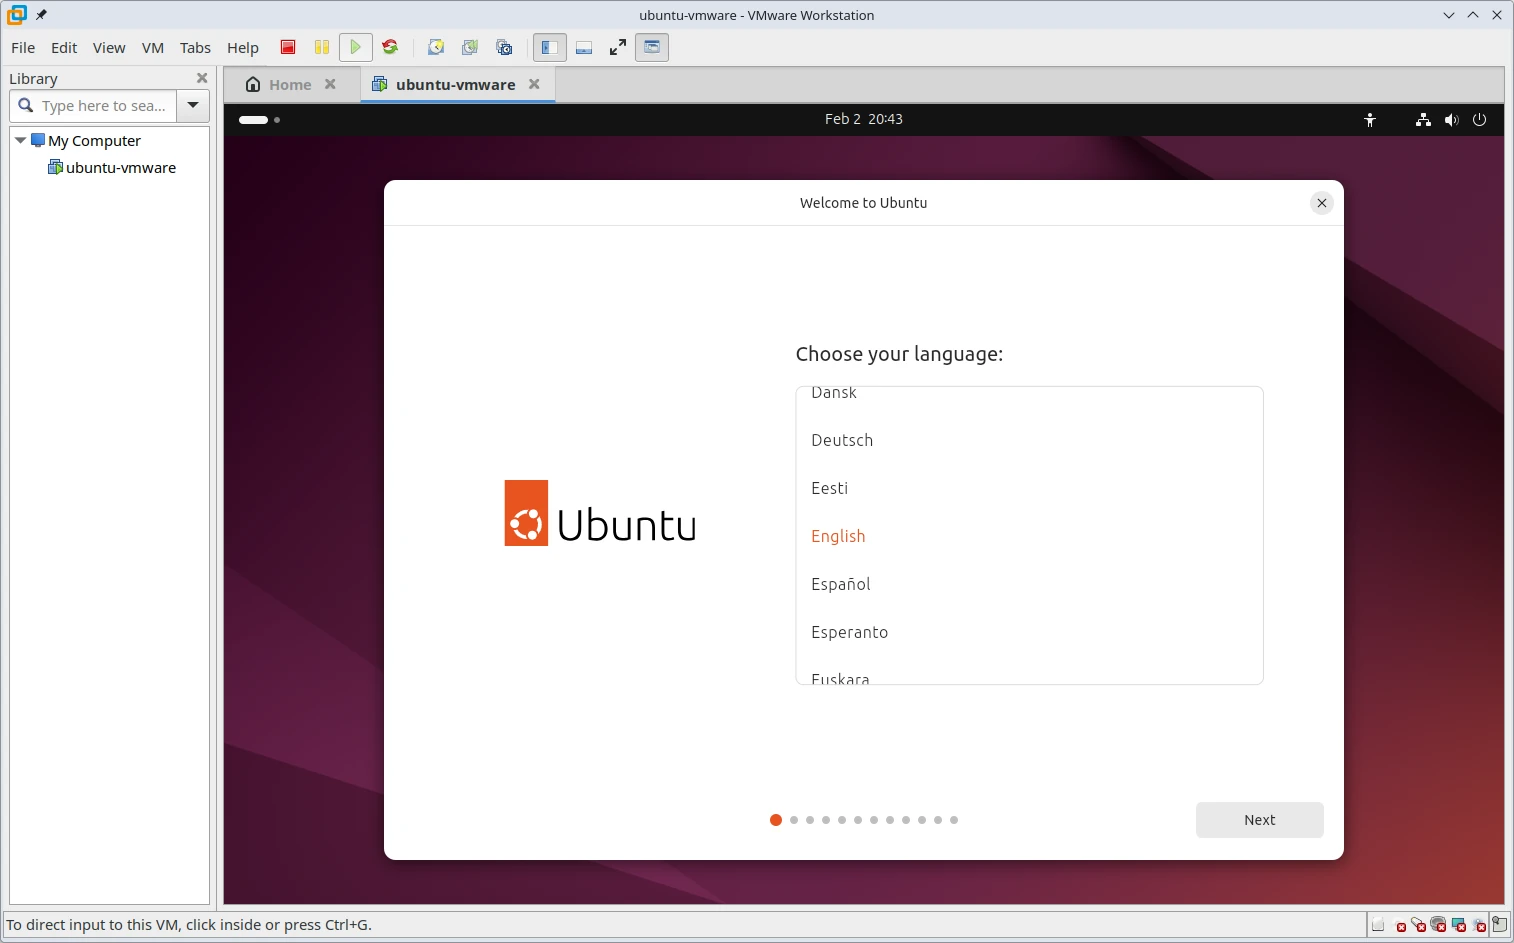Restart the guest using red-green arrows icon

point(390,47)
